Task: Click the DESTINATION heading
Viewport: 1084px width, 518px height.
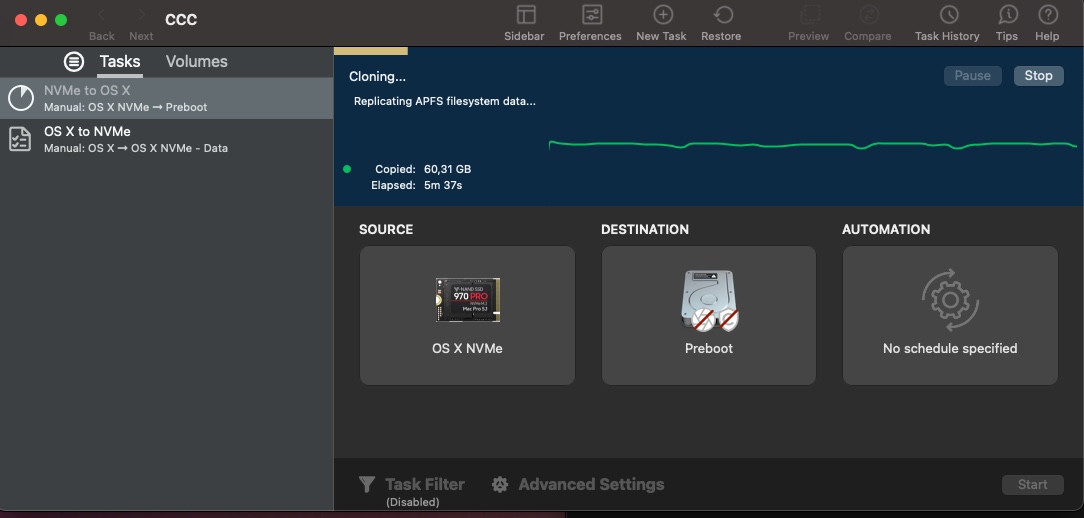Action: tap(644, 230)
